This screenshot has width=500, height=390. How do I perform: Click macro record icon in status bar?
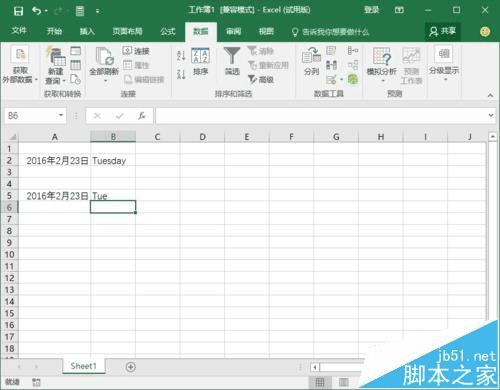(36, 382)
